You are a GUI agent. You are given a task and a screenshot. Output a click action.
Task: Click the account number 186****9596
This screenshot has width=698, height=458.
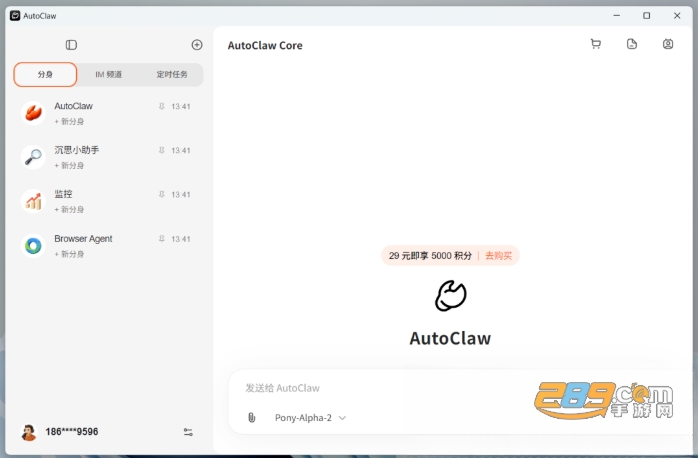tap(72, 432)
